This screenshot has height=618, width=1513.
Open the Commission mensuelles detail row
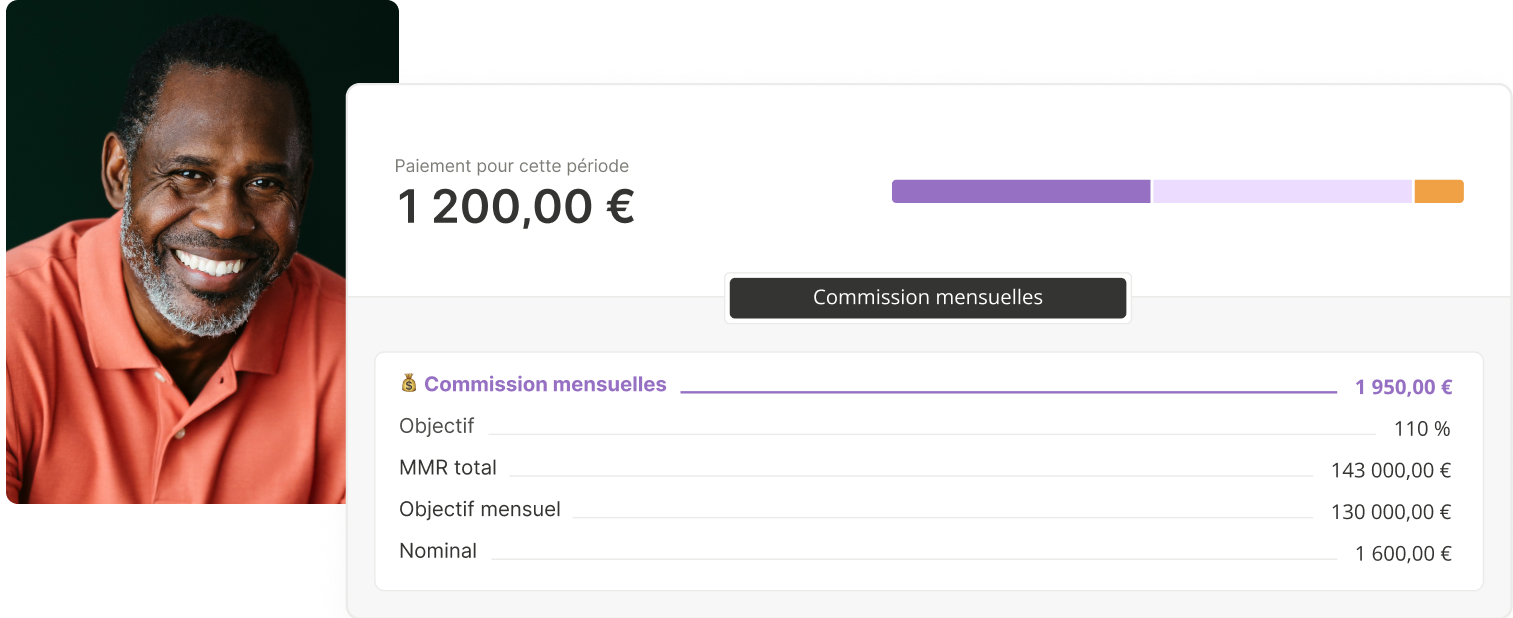click(x=545, y=384)
